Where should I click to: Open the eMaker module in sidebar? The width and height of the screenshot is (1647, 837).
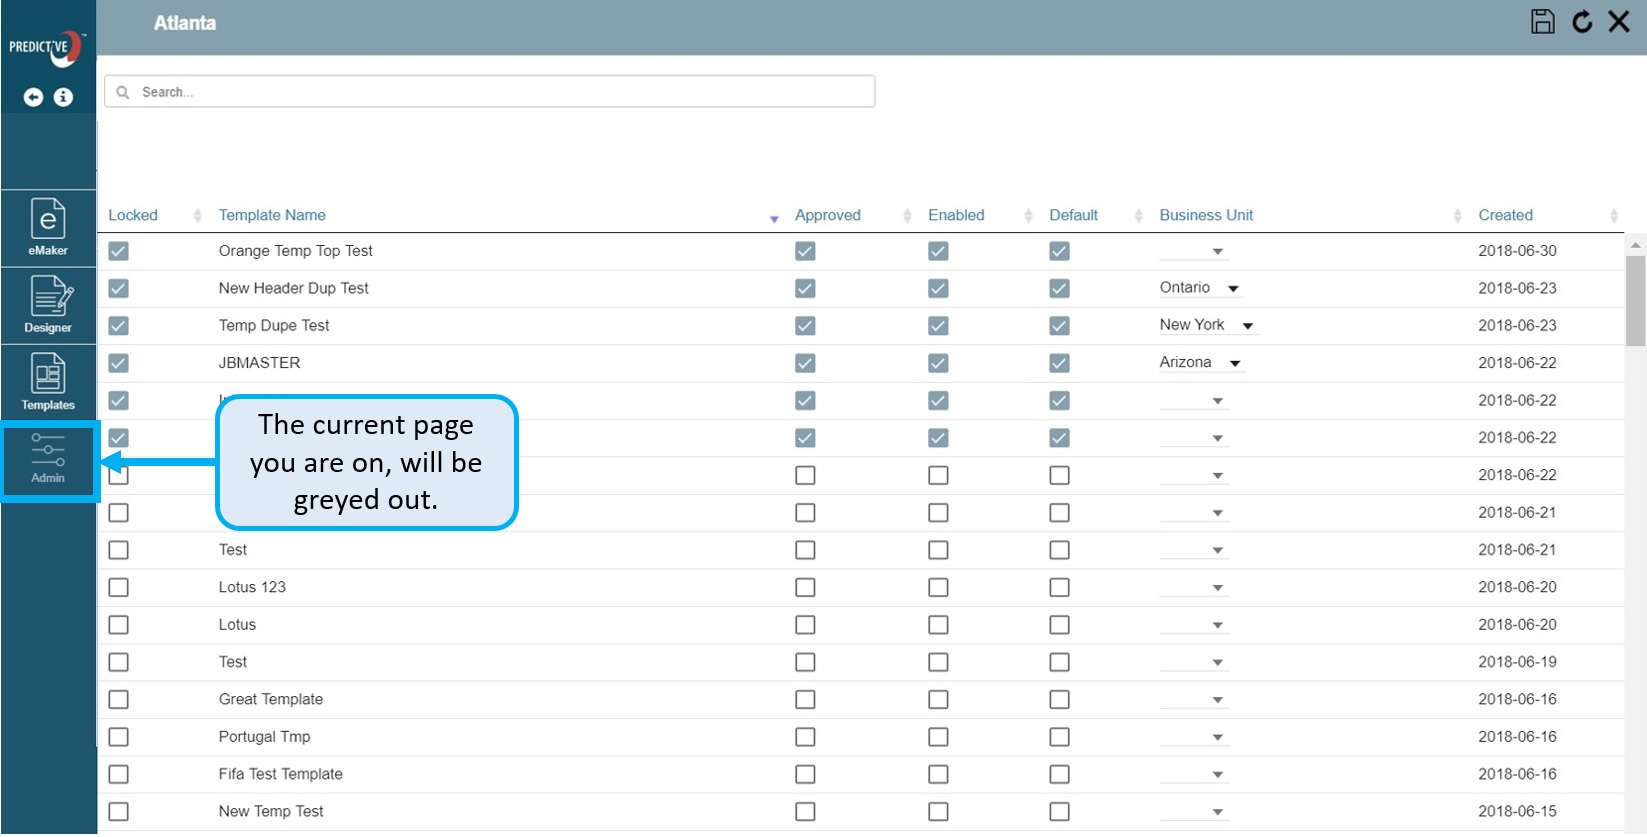[x=48, y=227]
